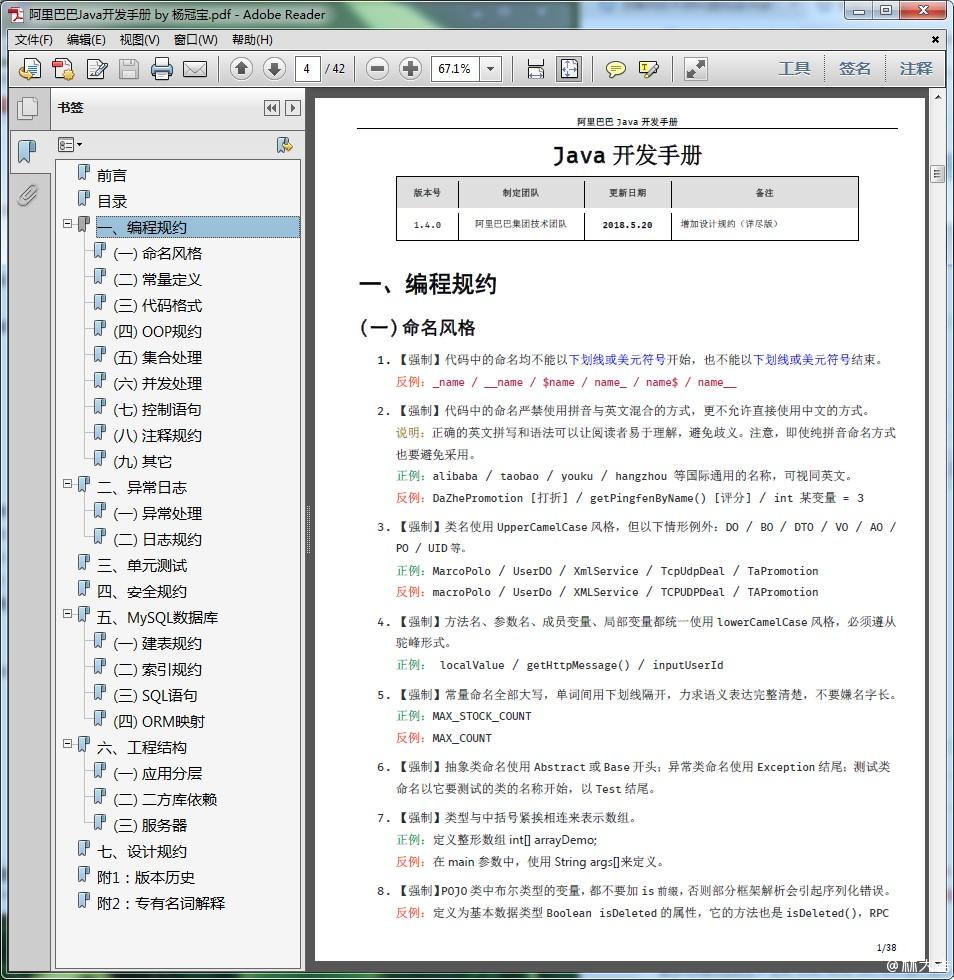Click the vertical scrollbar thumb
Viewport: 954px width, 980px height.
point(936,173)
